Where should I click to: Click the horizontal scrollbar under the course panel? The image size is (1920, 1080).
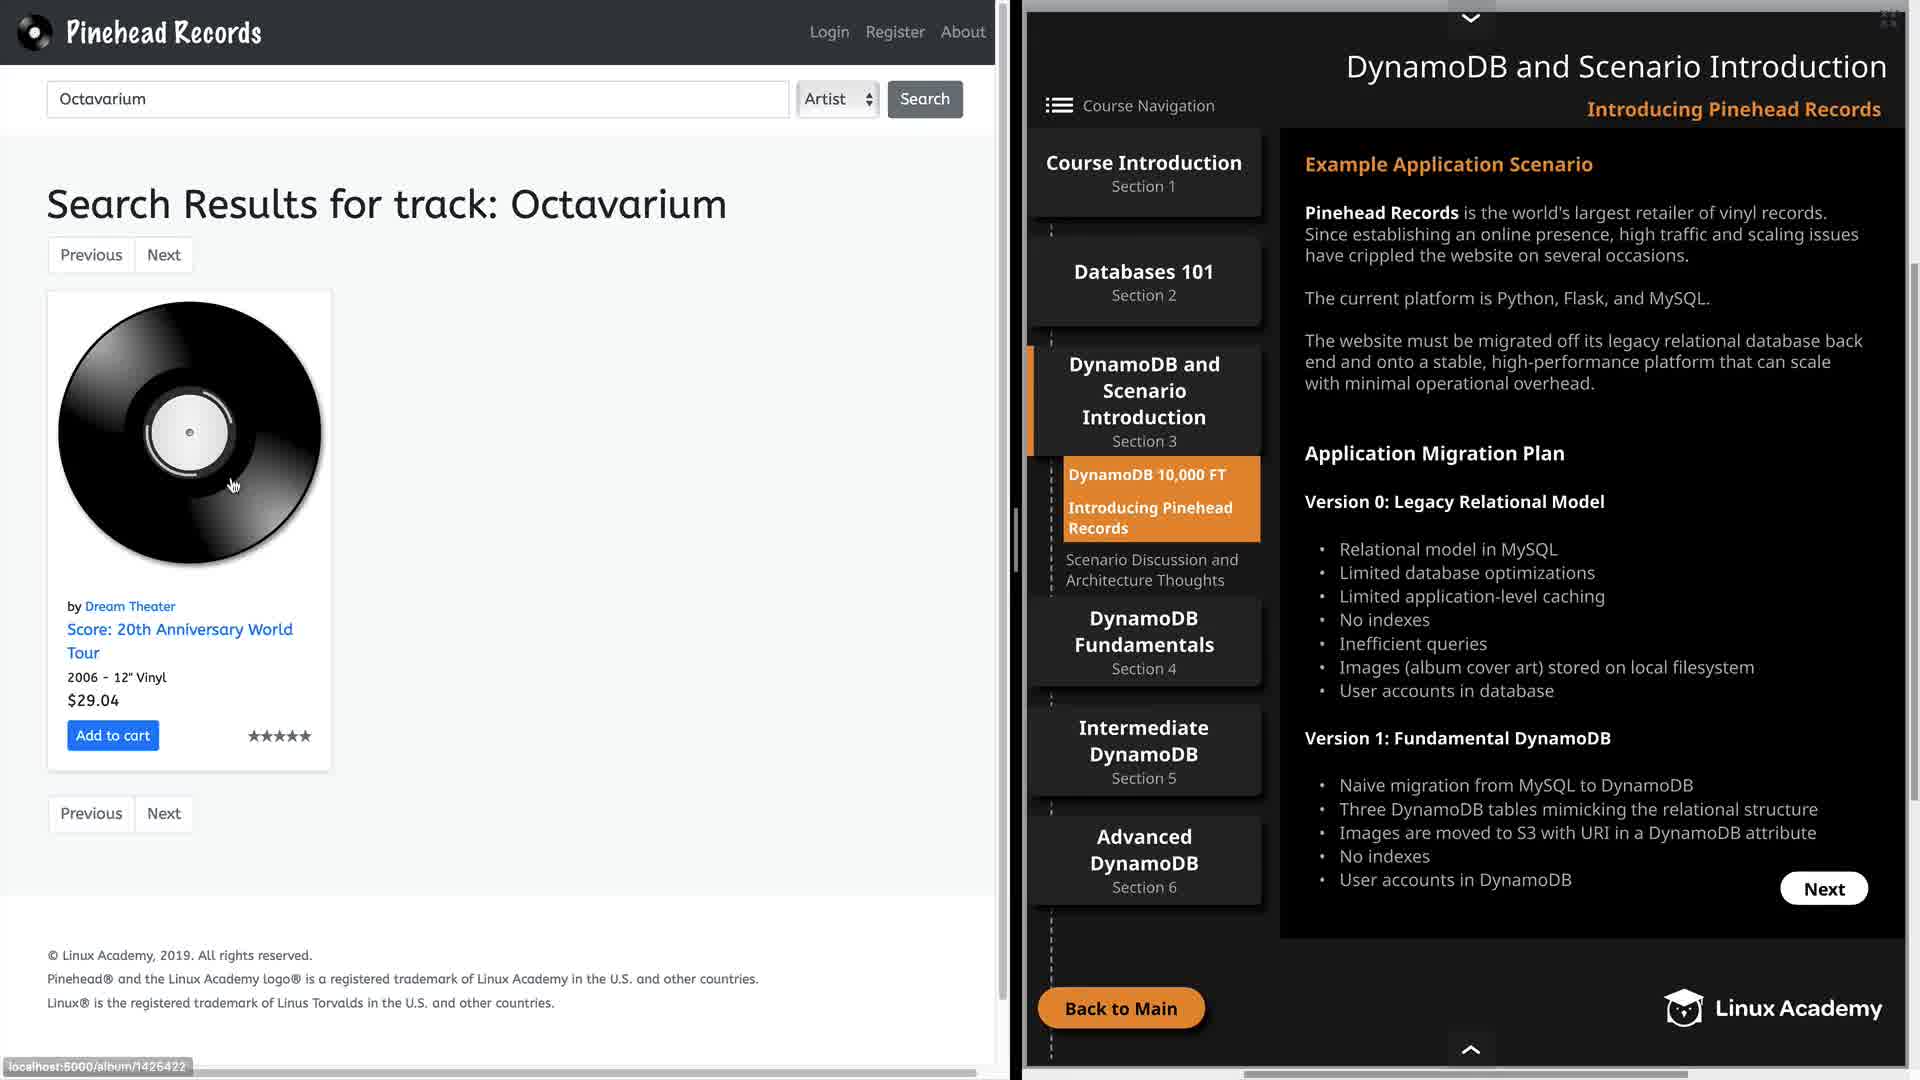pos(1465,1075)
